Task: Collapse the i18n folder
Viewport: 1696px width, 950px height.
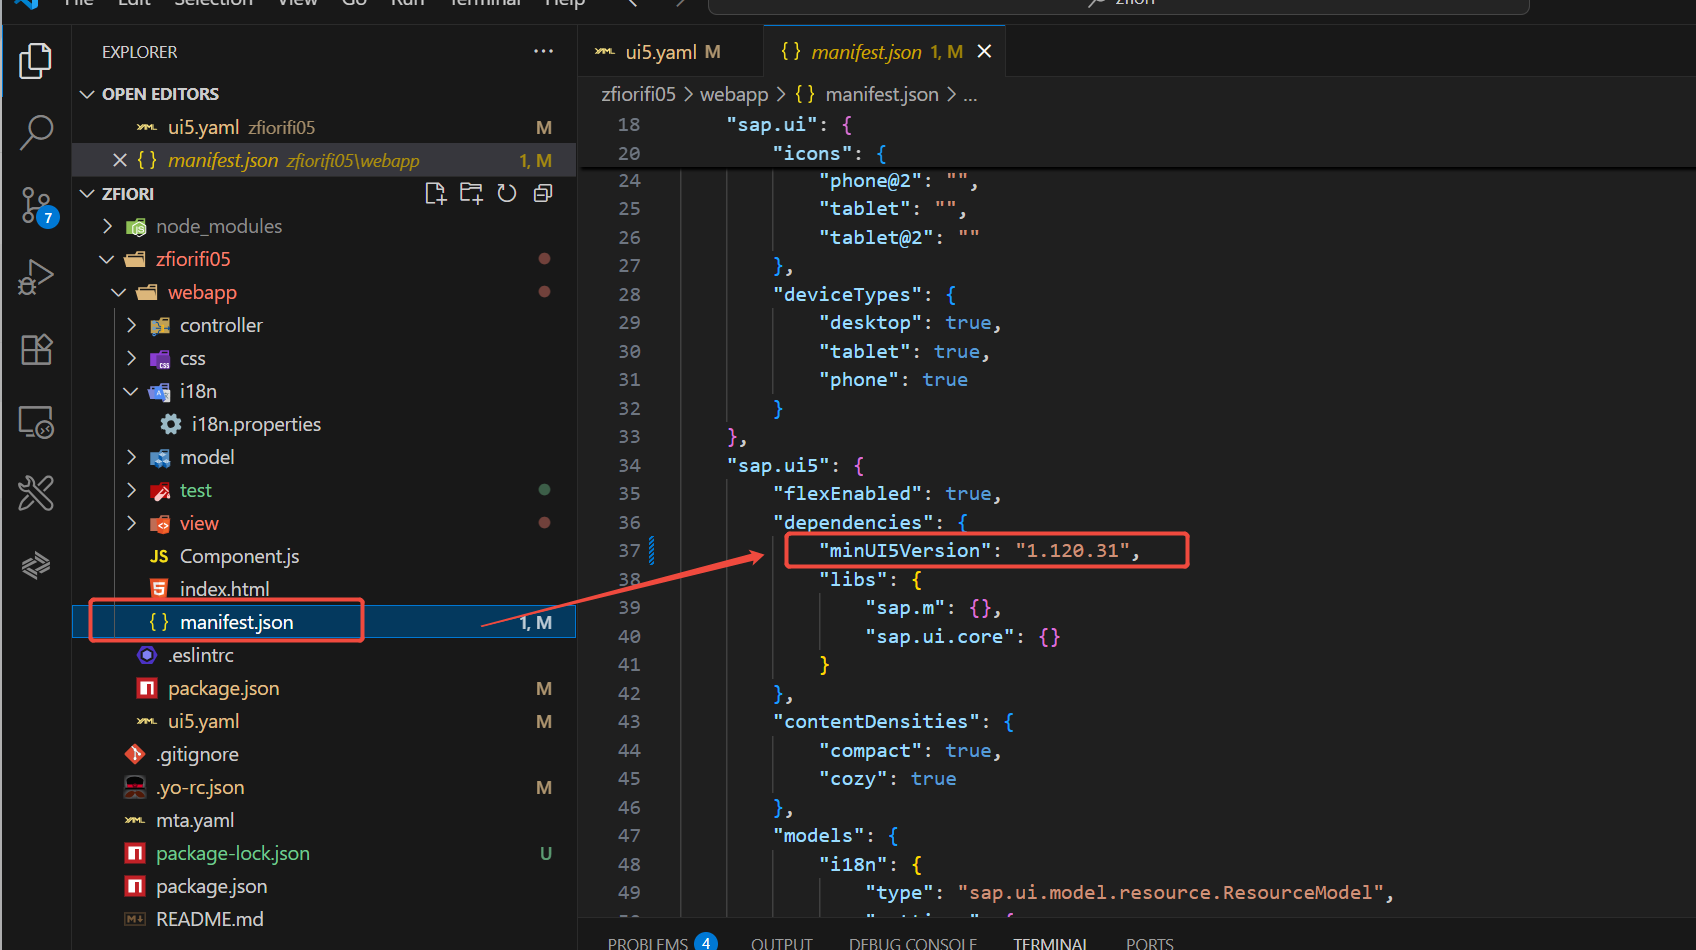Action: (131, 392)
